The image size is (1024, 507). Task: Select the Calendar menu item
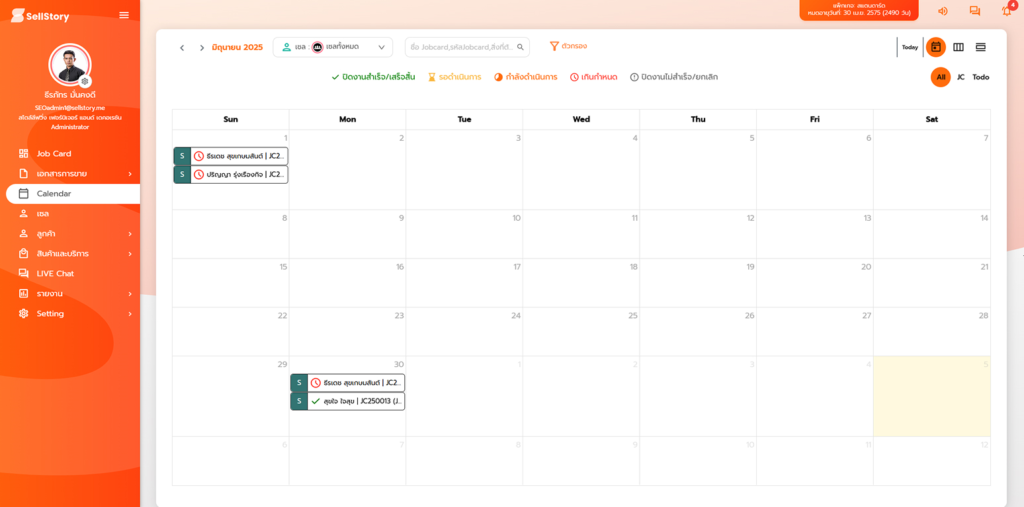click(x=73, y=193)
